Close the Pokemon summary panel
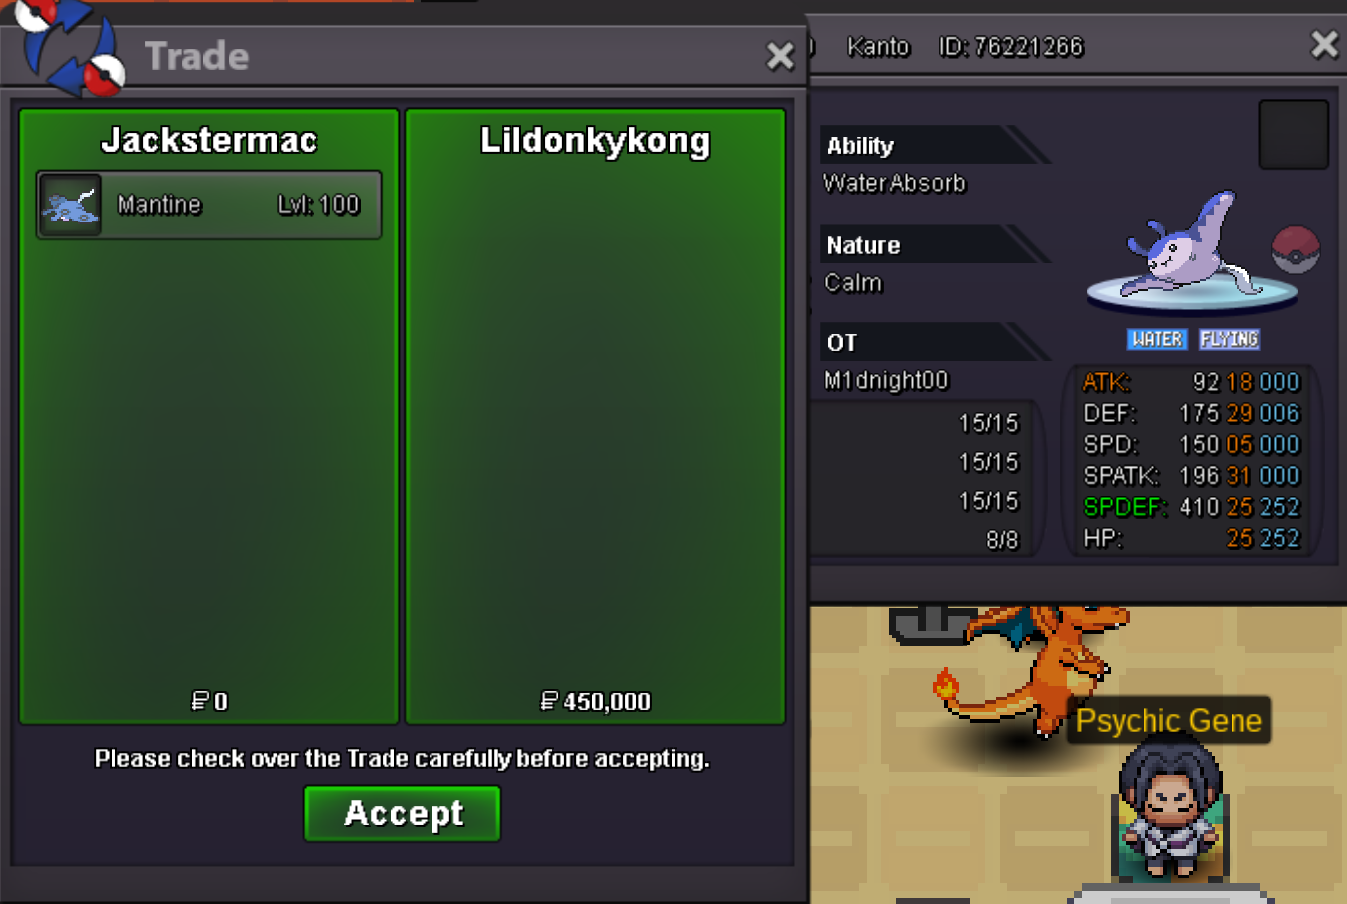Image resolution: width=1347 pixels, height=904 pixels. (1324, 44)
